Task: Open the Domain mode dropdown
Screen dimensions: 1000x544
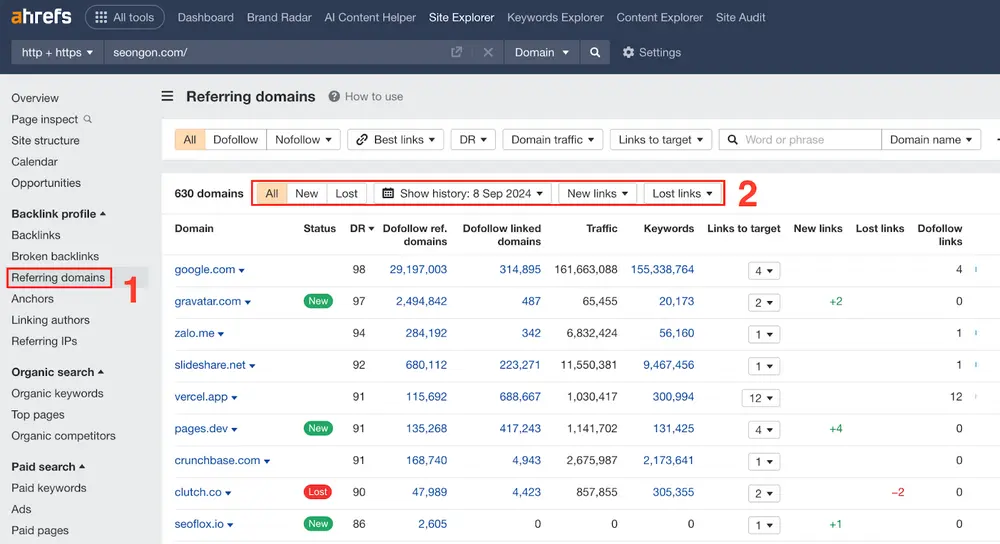Action: [x=541, y=52]
